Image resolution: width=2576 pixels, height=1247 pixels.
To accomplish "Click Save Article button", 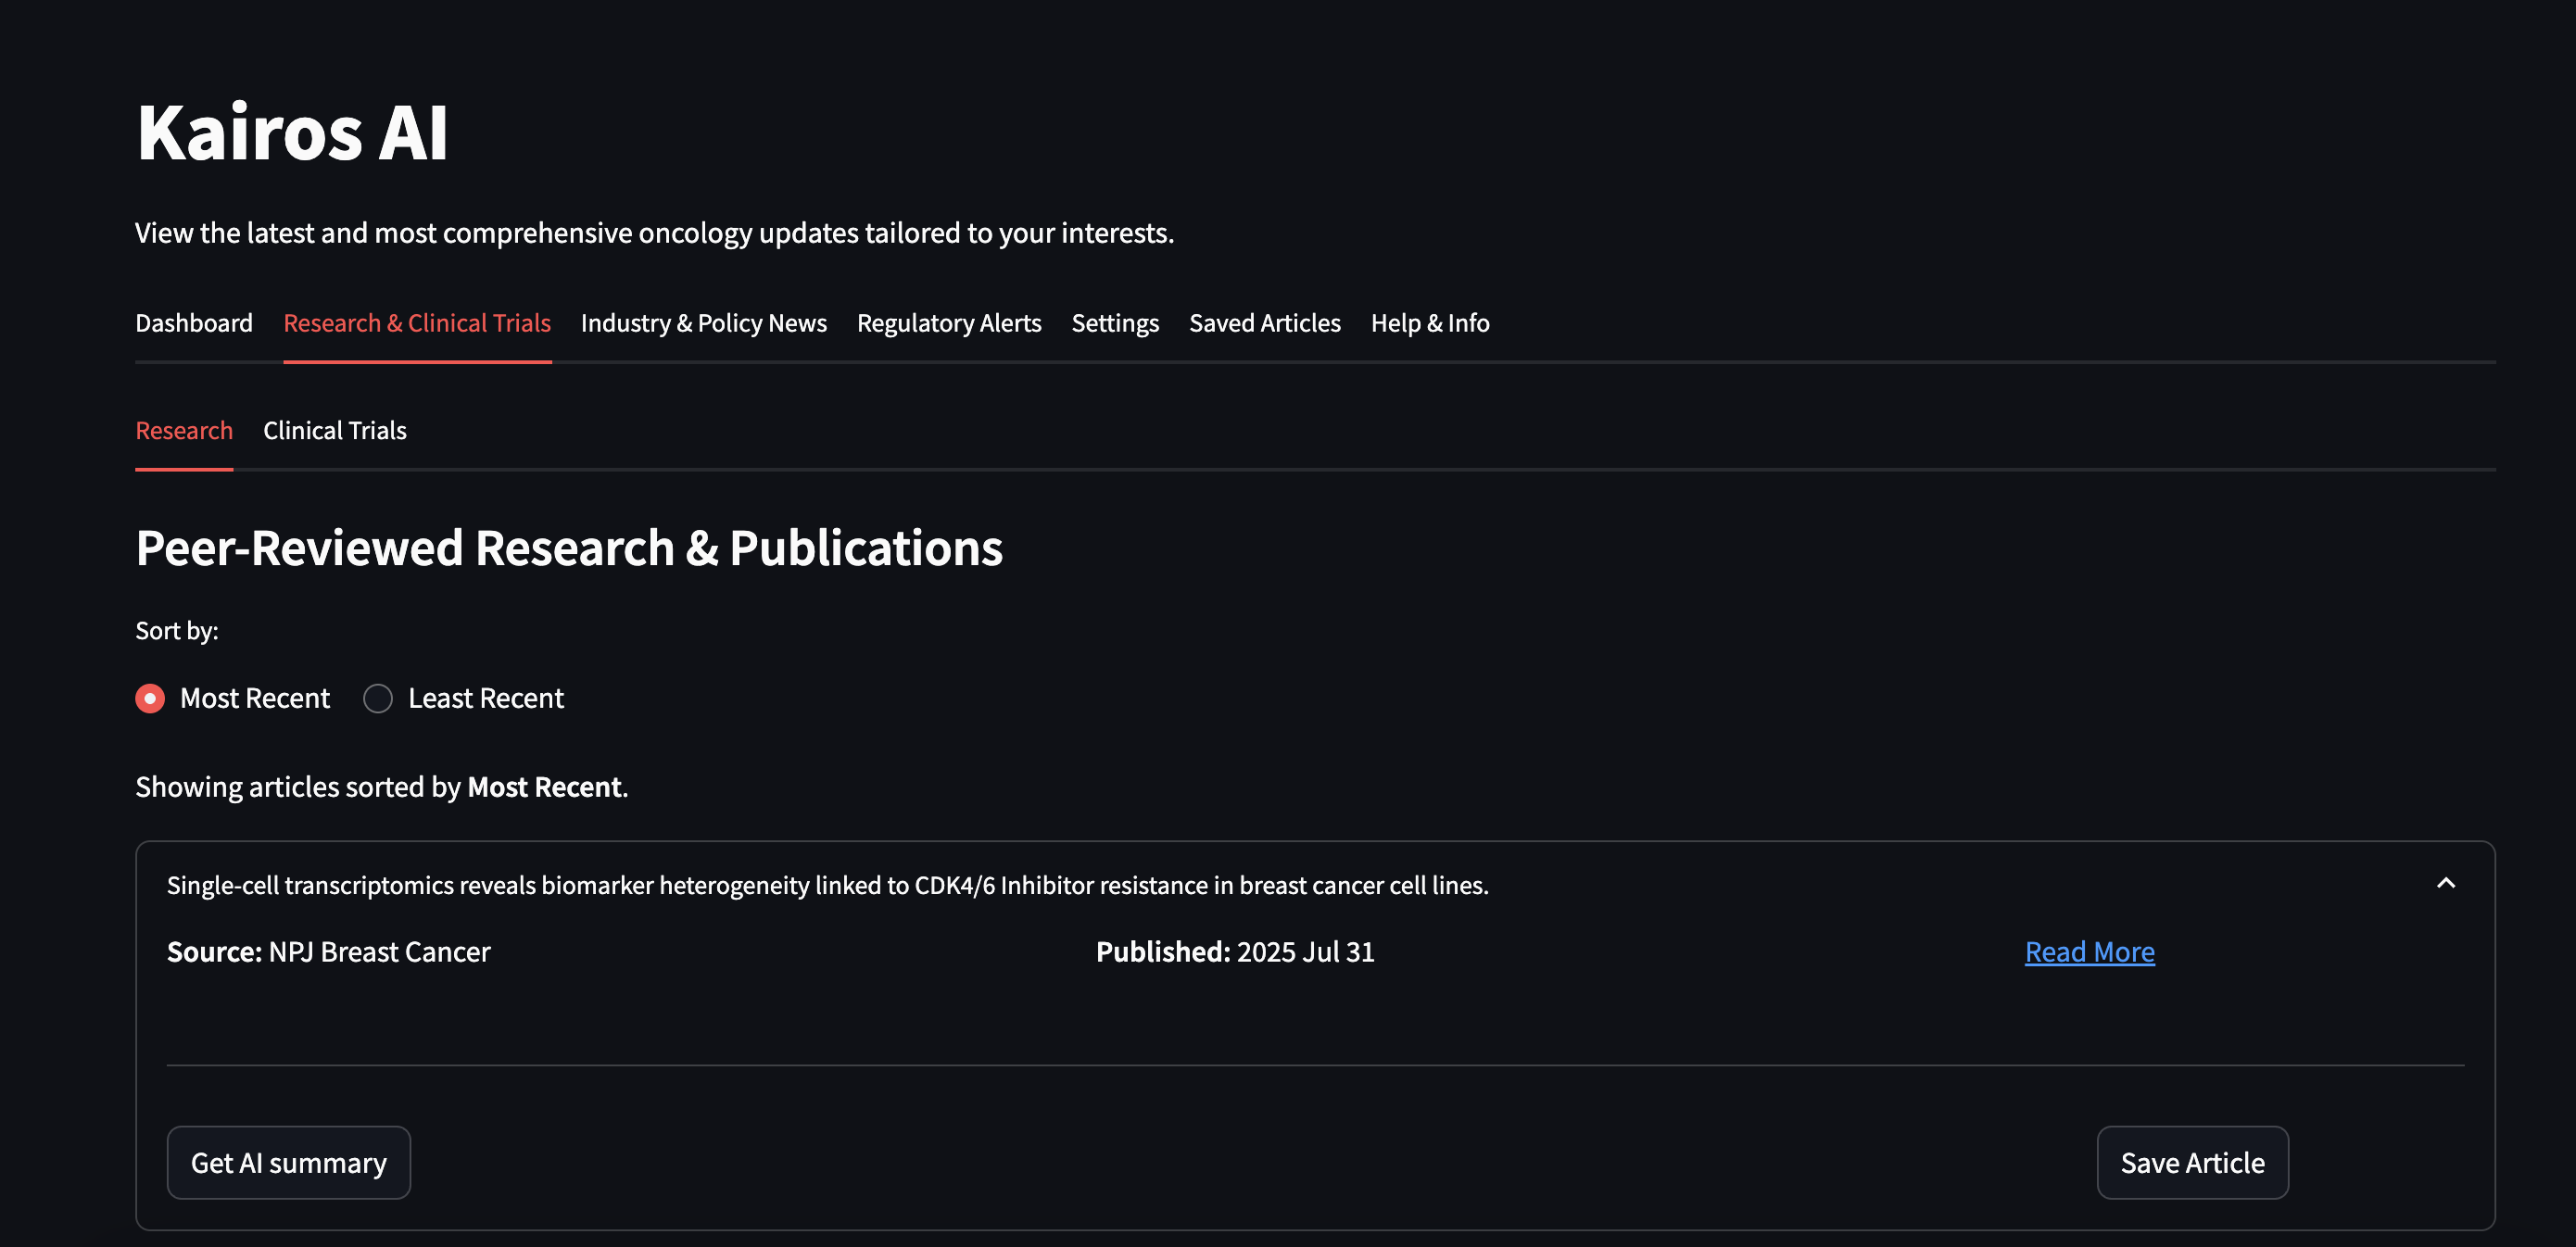I will tap(2192, 1163).
